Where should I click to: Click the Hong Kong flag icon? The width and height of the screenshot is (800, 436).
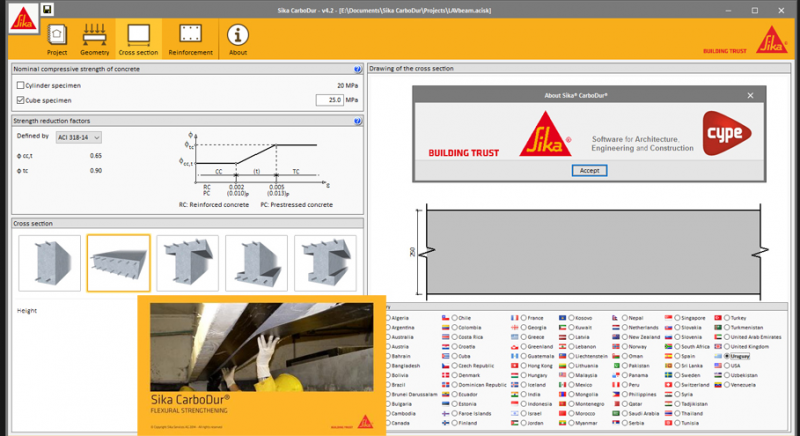click(515, 366)
